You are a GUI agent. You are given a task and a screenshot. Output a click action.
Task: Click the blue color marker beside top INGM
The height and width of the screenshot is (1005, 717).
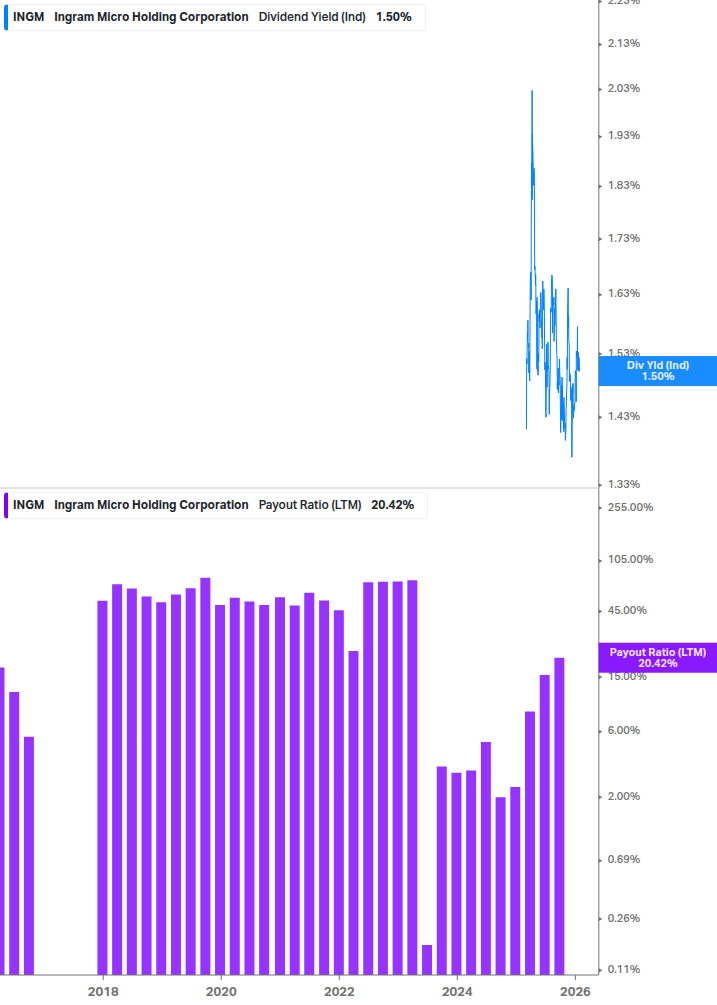tap(6, 17)
